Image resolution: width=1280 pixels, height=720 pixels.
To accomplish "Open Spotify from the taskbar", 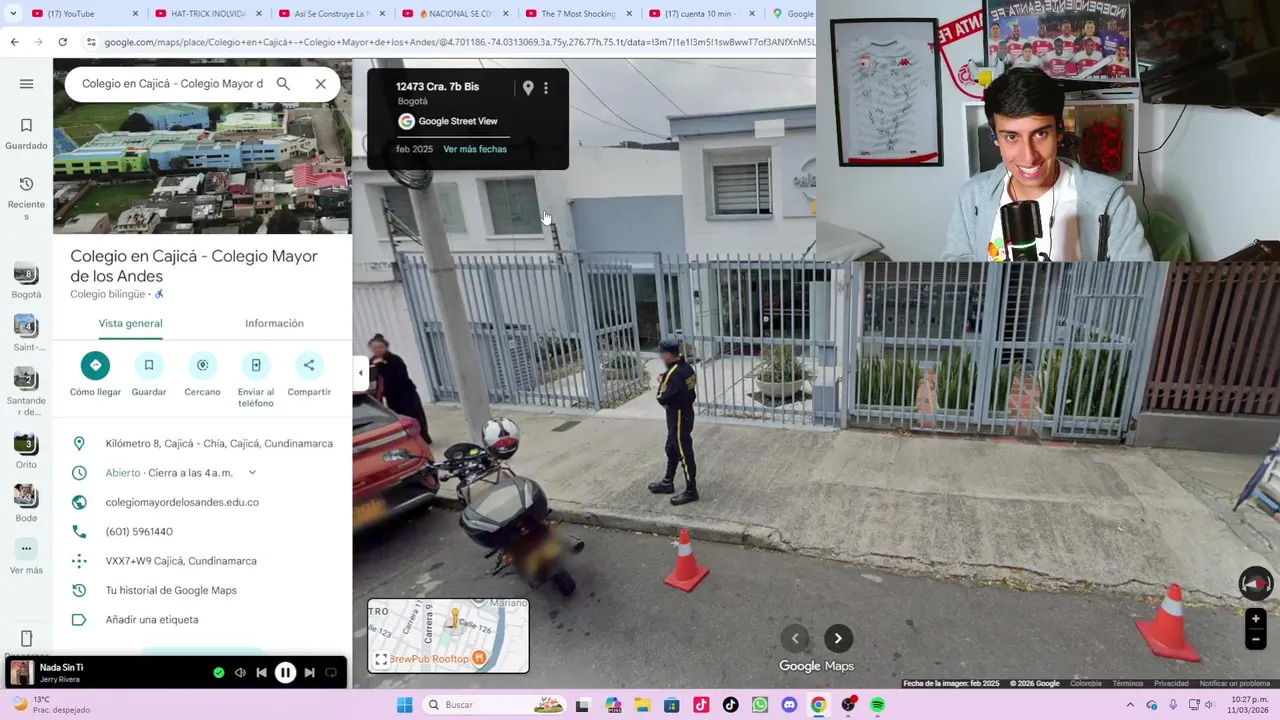I will pyautogui.click(x=878, y=705).
